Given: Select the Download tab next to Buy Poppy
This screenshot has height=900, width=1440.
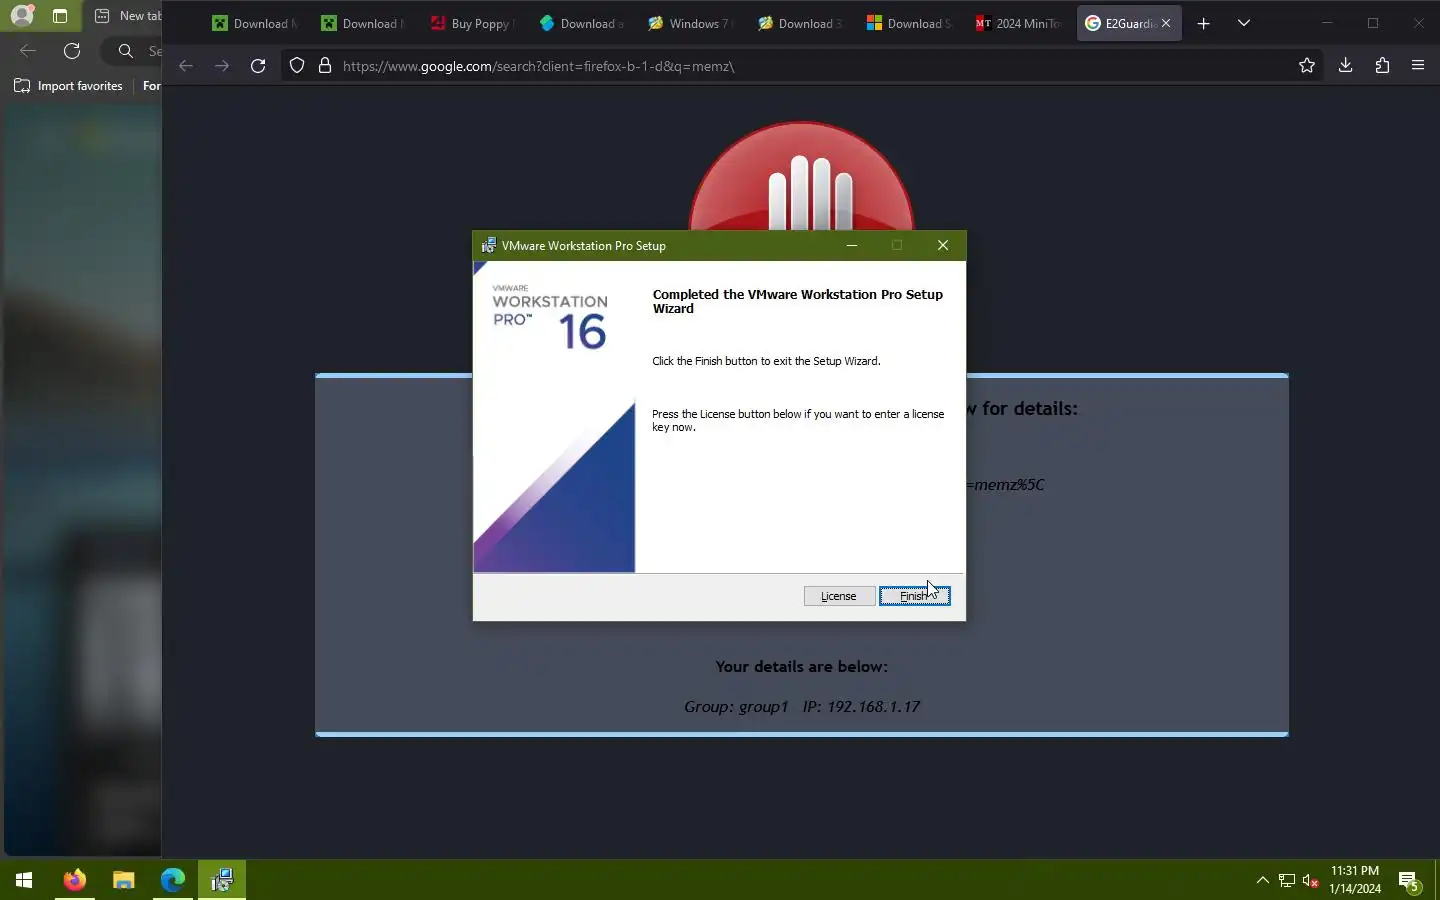Looking at the screenshot, I should (580, 23).
